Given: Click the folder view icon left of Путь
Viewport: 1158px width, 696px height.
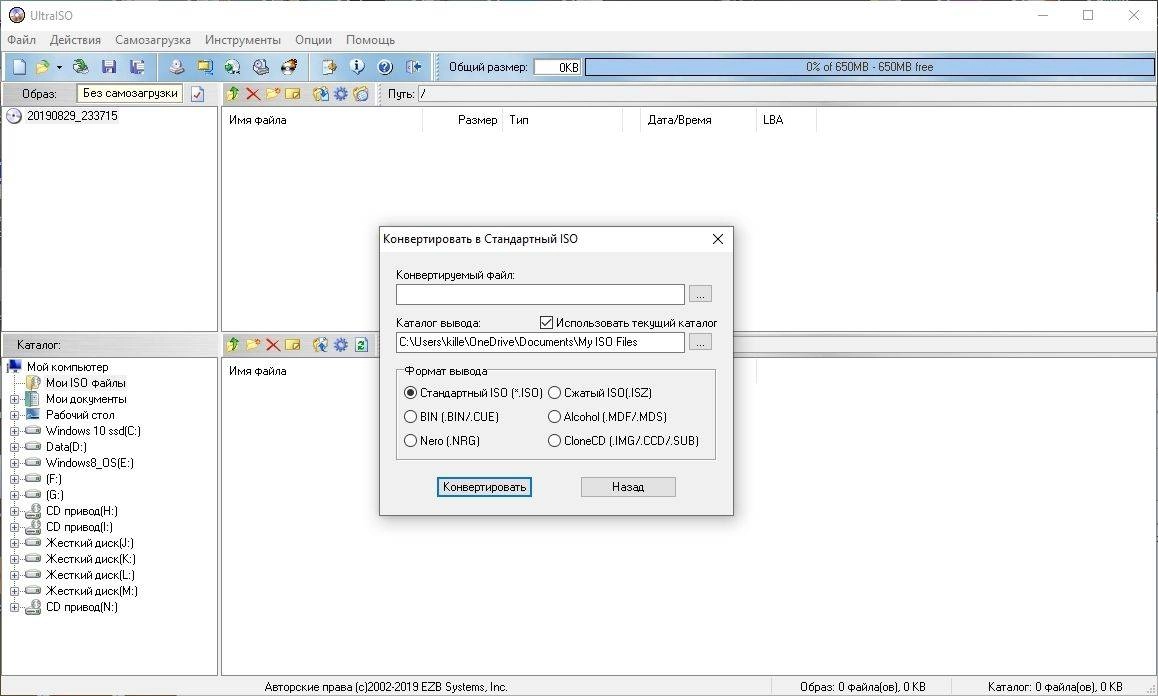Looking at the screenshot, I should coord(360,94).
